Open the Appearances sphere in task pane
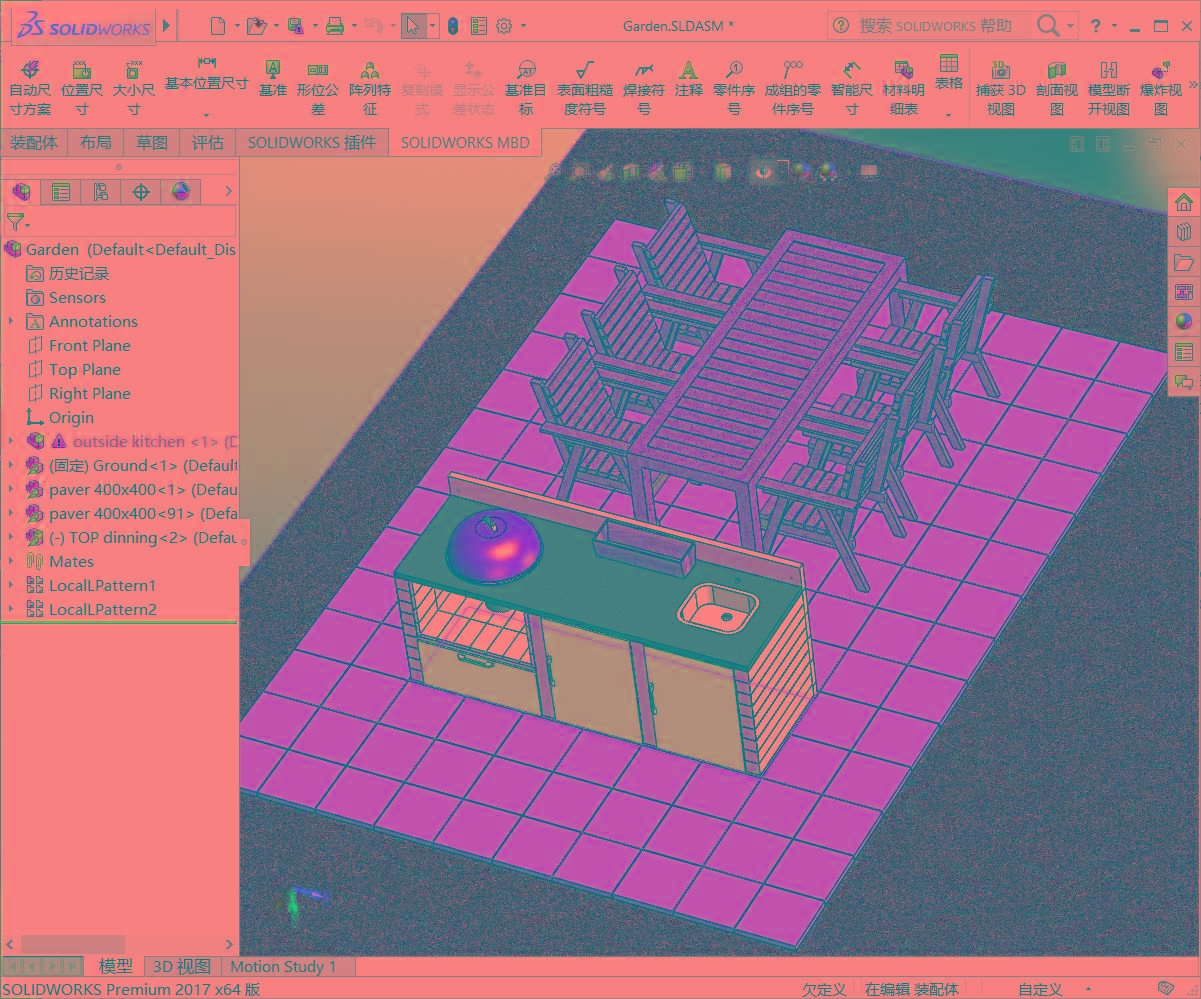The image size is (1201, 999). pyautogui.click(x=1184, y=322)
